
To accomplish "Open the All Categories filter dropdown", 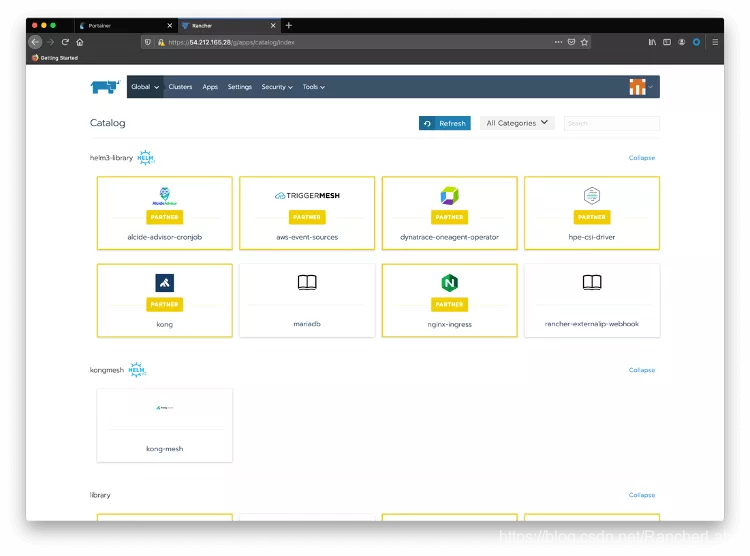I will click(x=517, y=123).
